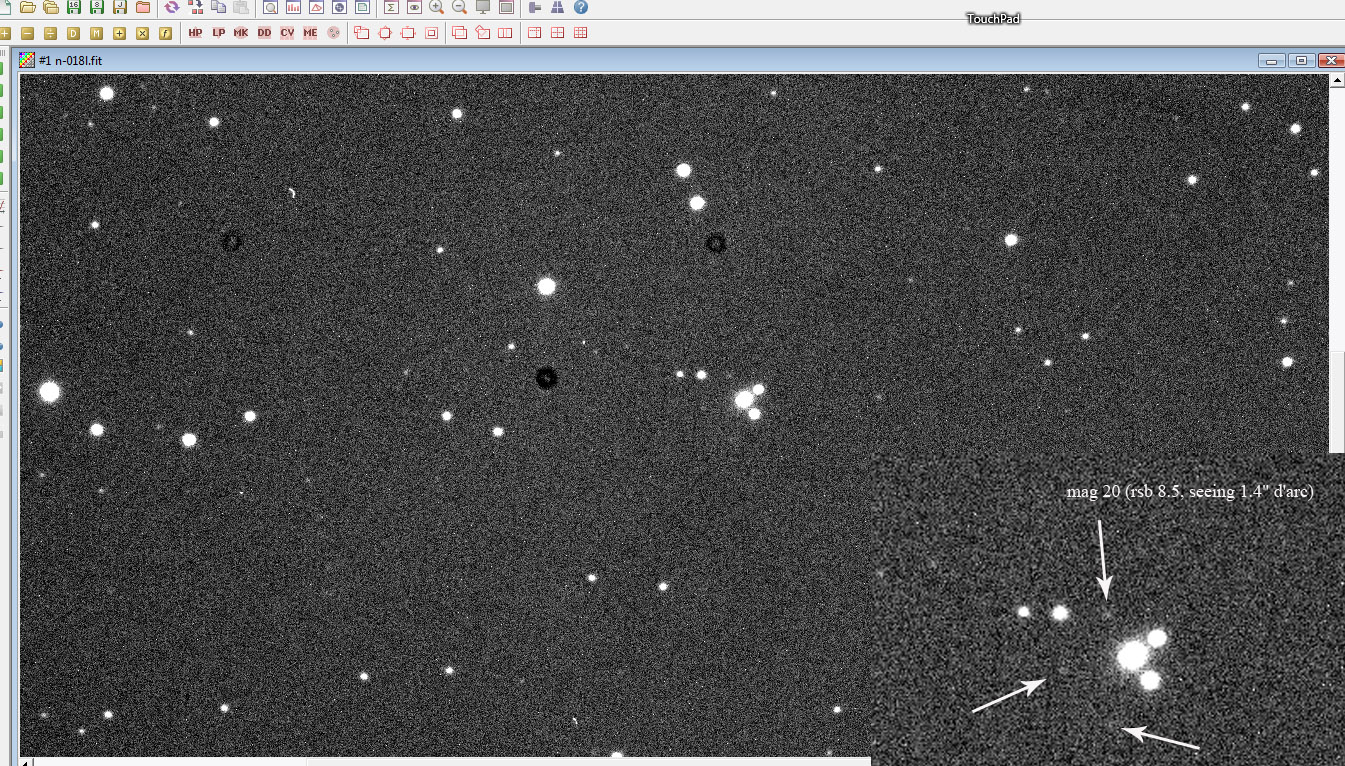
Task: Apply the LP filter
Action: 218,33
